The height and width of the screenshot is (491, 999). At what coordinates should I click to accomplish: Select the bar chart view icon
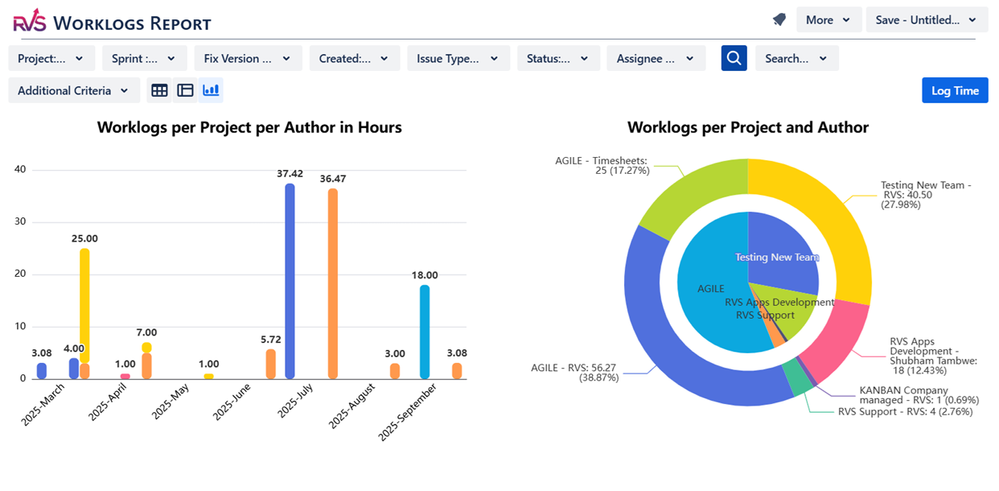pos(211,91)
